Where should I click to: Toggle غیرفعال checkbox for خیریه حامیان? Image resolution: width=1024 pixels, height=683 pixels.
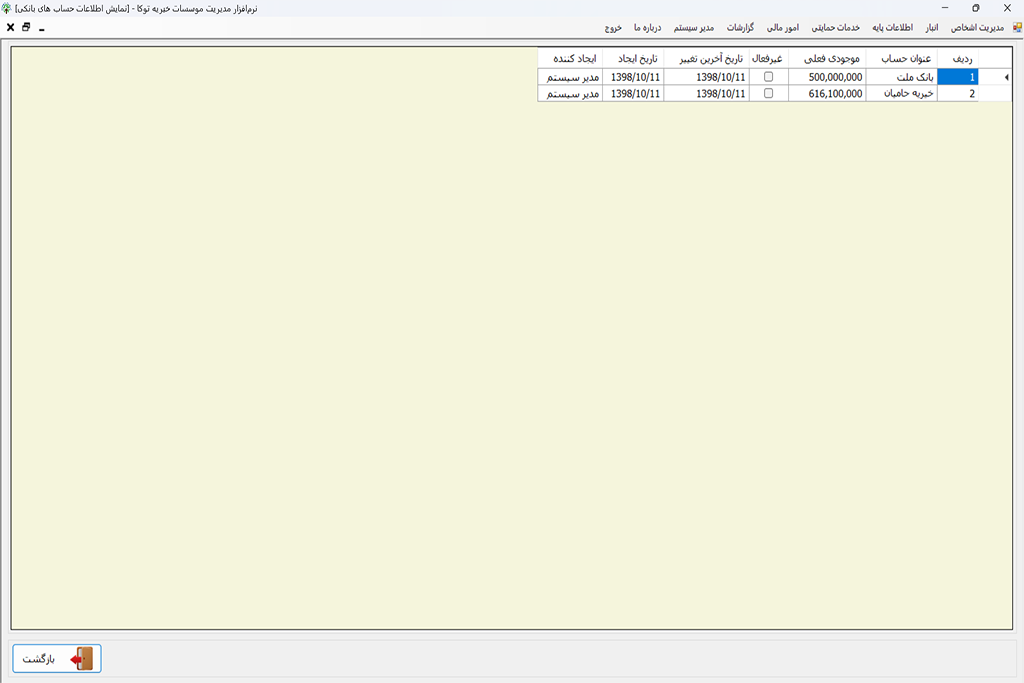pos(768,93)
